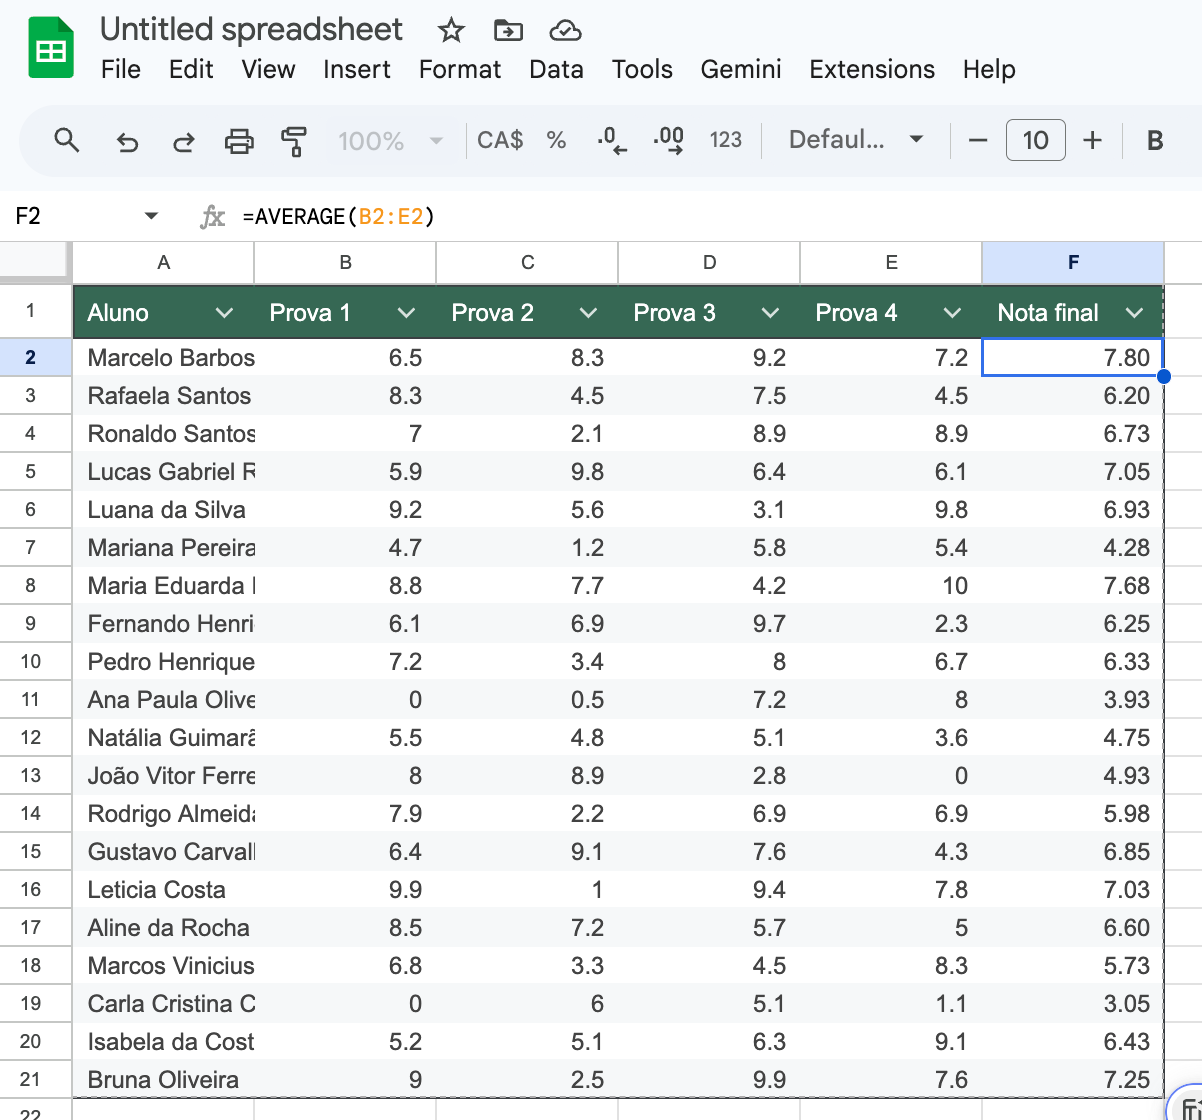Select column F header

point(1073,262)
